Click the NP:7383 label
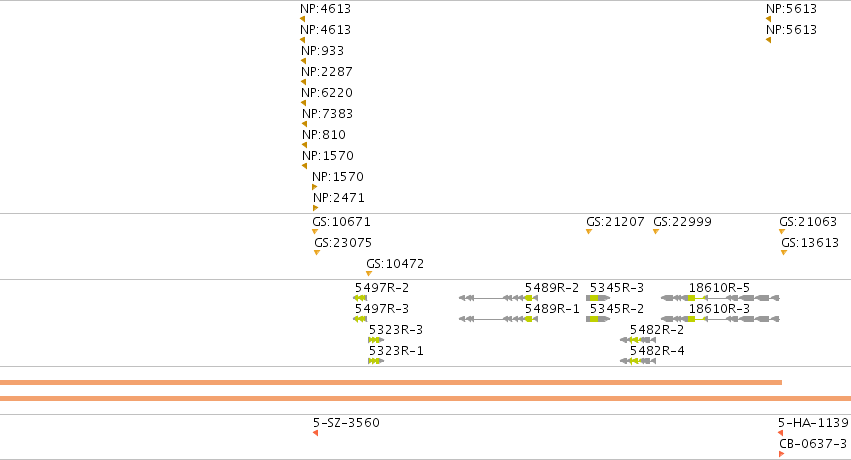851x460 pixels. point(328,114)
